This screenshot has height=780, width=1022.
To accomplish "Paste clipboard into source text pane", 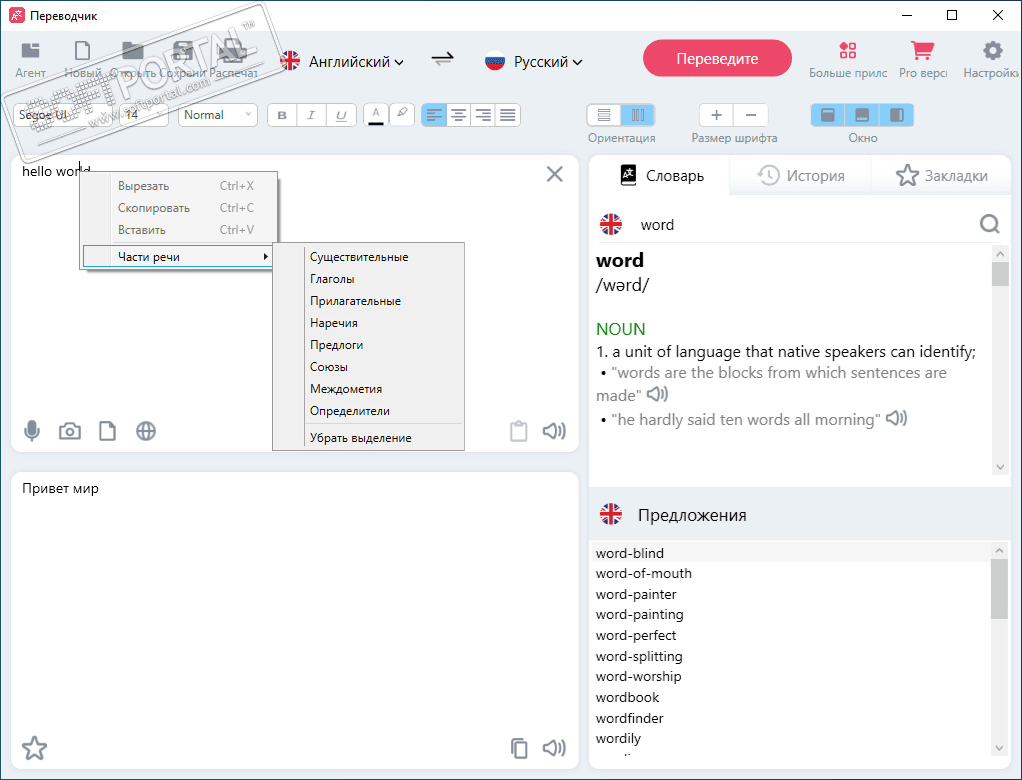I will click(x=519, y=431).
